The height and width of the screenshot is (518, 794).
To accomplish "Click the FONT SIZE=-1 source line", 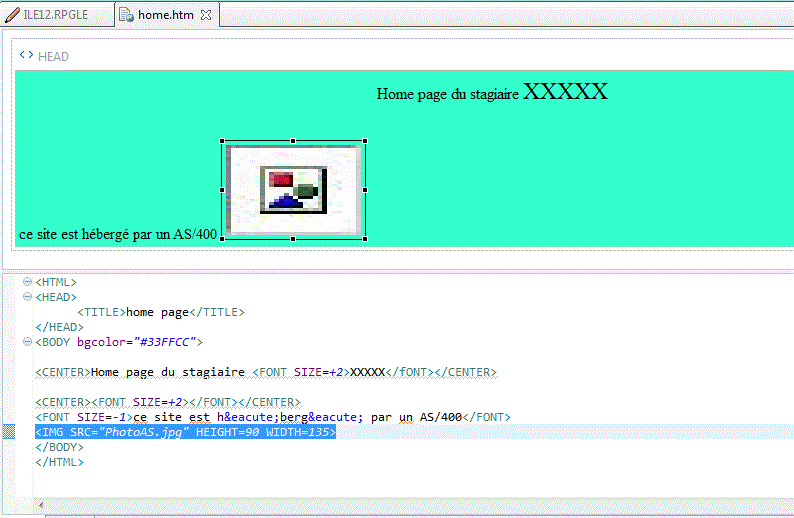I will pos(273,417).
